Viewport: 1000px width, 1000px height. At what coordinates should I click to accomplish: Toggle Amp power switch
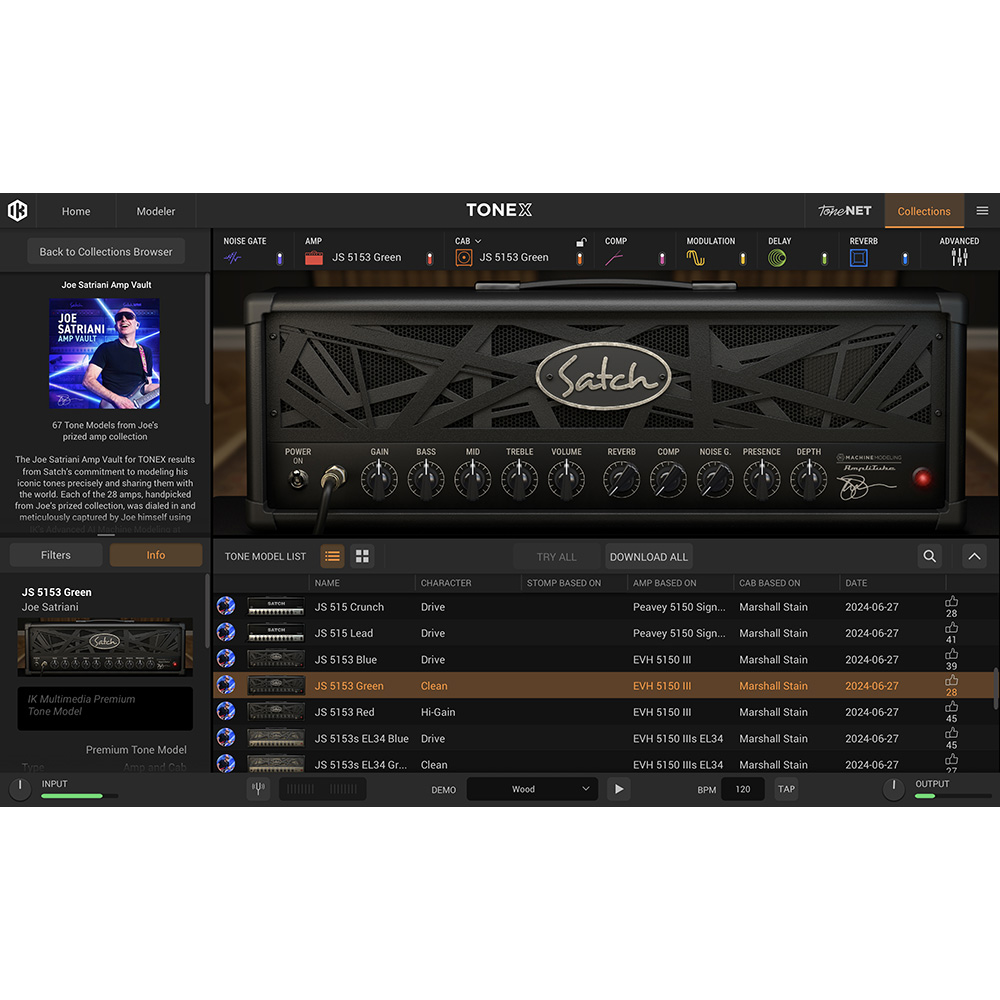click(x=429, y=258)
